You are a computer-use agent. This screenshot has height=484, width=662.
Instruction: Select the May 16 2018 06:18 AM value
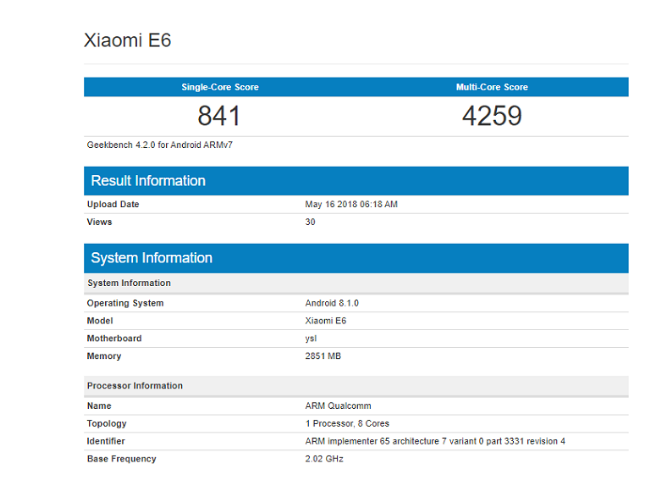(x=351, y=204)
